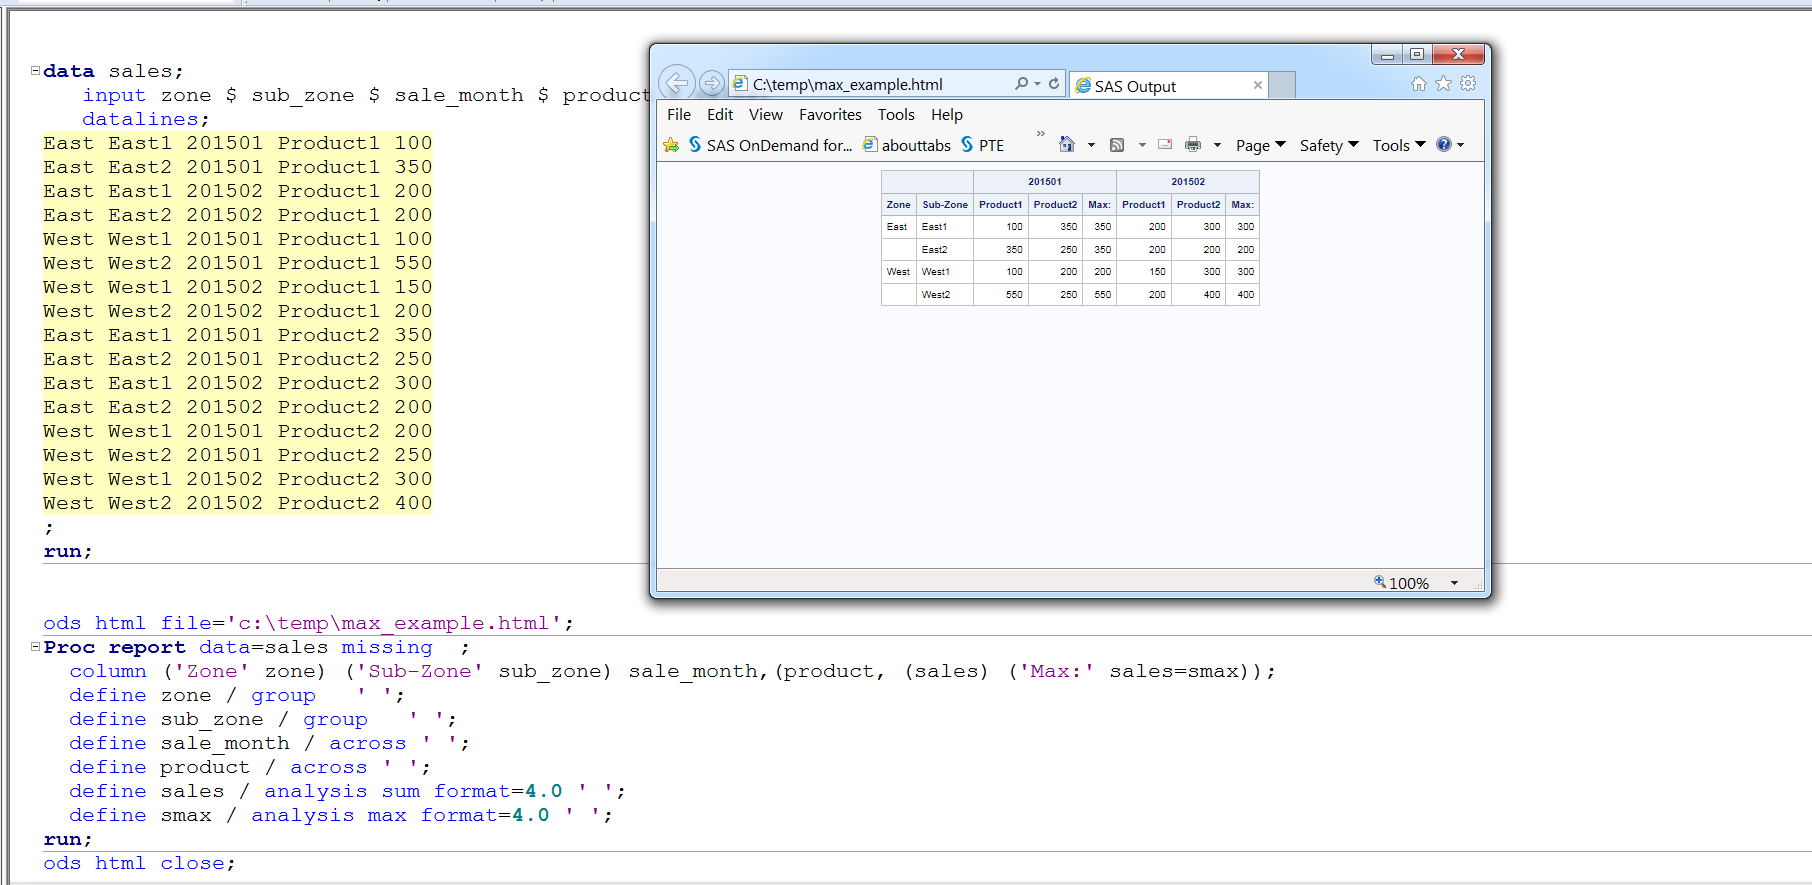Refresh the max_example.html page
This screenshot has height=885, width=1812.
point(1054,84)
